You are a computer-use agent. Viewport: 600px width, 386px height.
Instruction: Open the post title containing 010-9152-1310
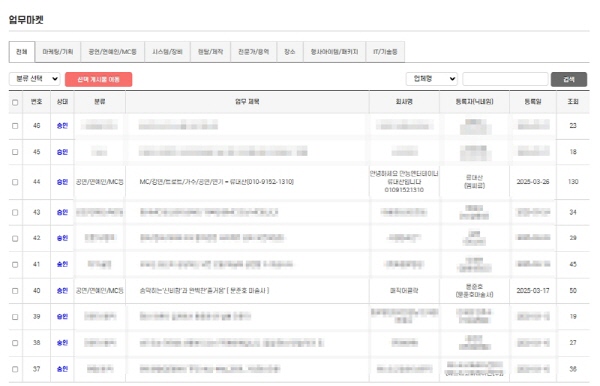tap(217, 182)
